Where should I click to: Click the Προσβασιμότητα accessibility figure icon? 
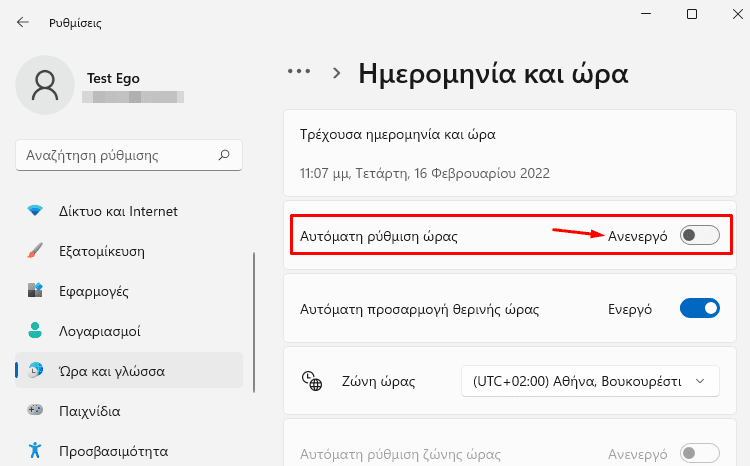pos(35,450)
